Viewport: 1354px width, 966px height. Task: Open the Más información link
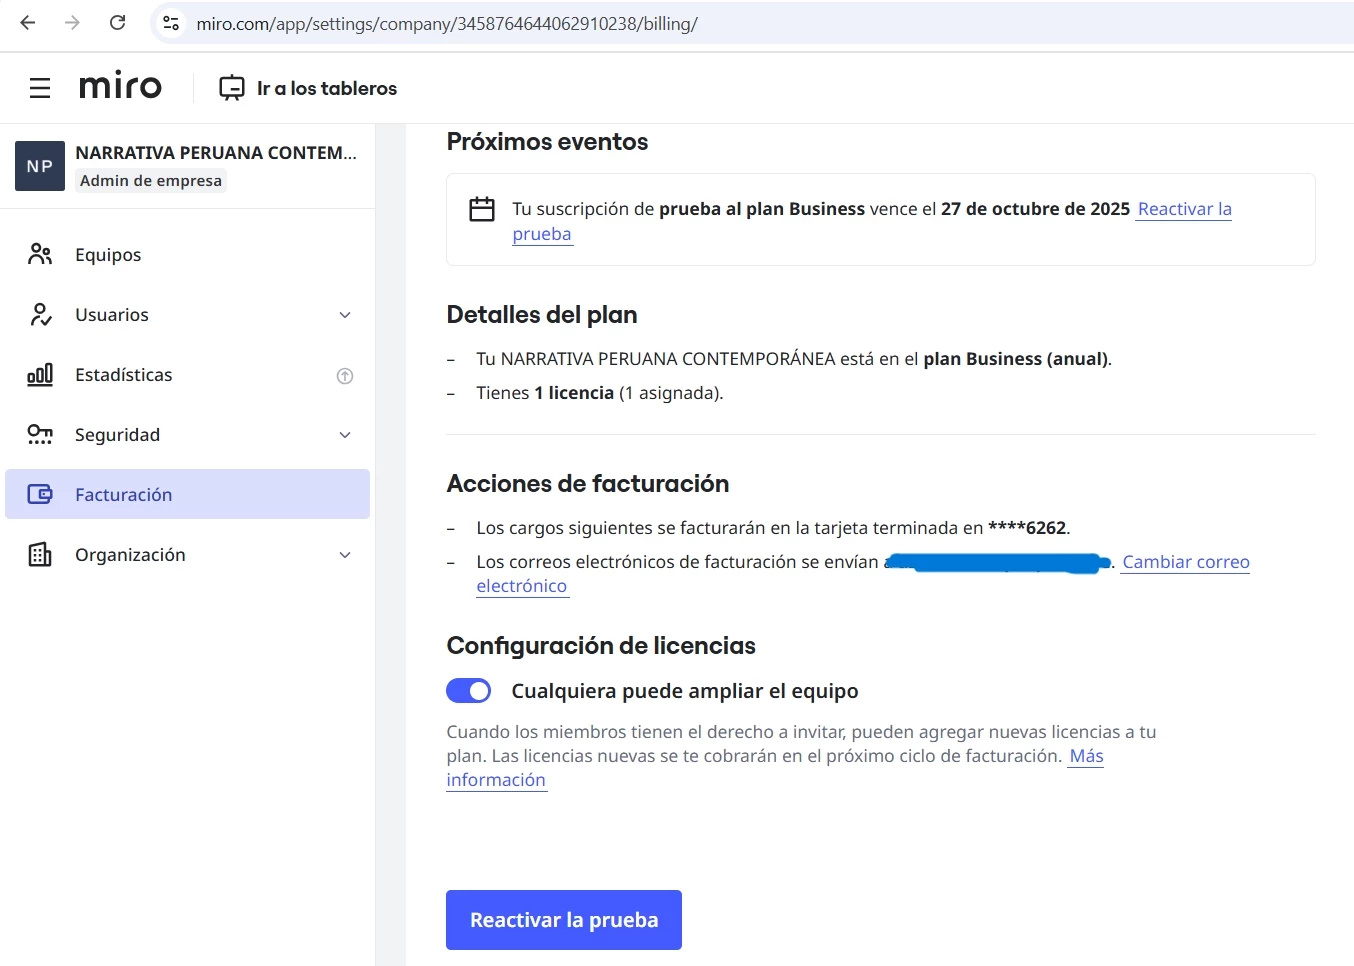point(1086,756)
